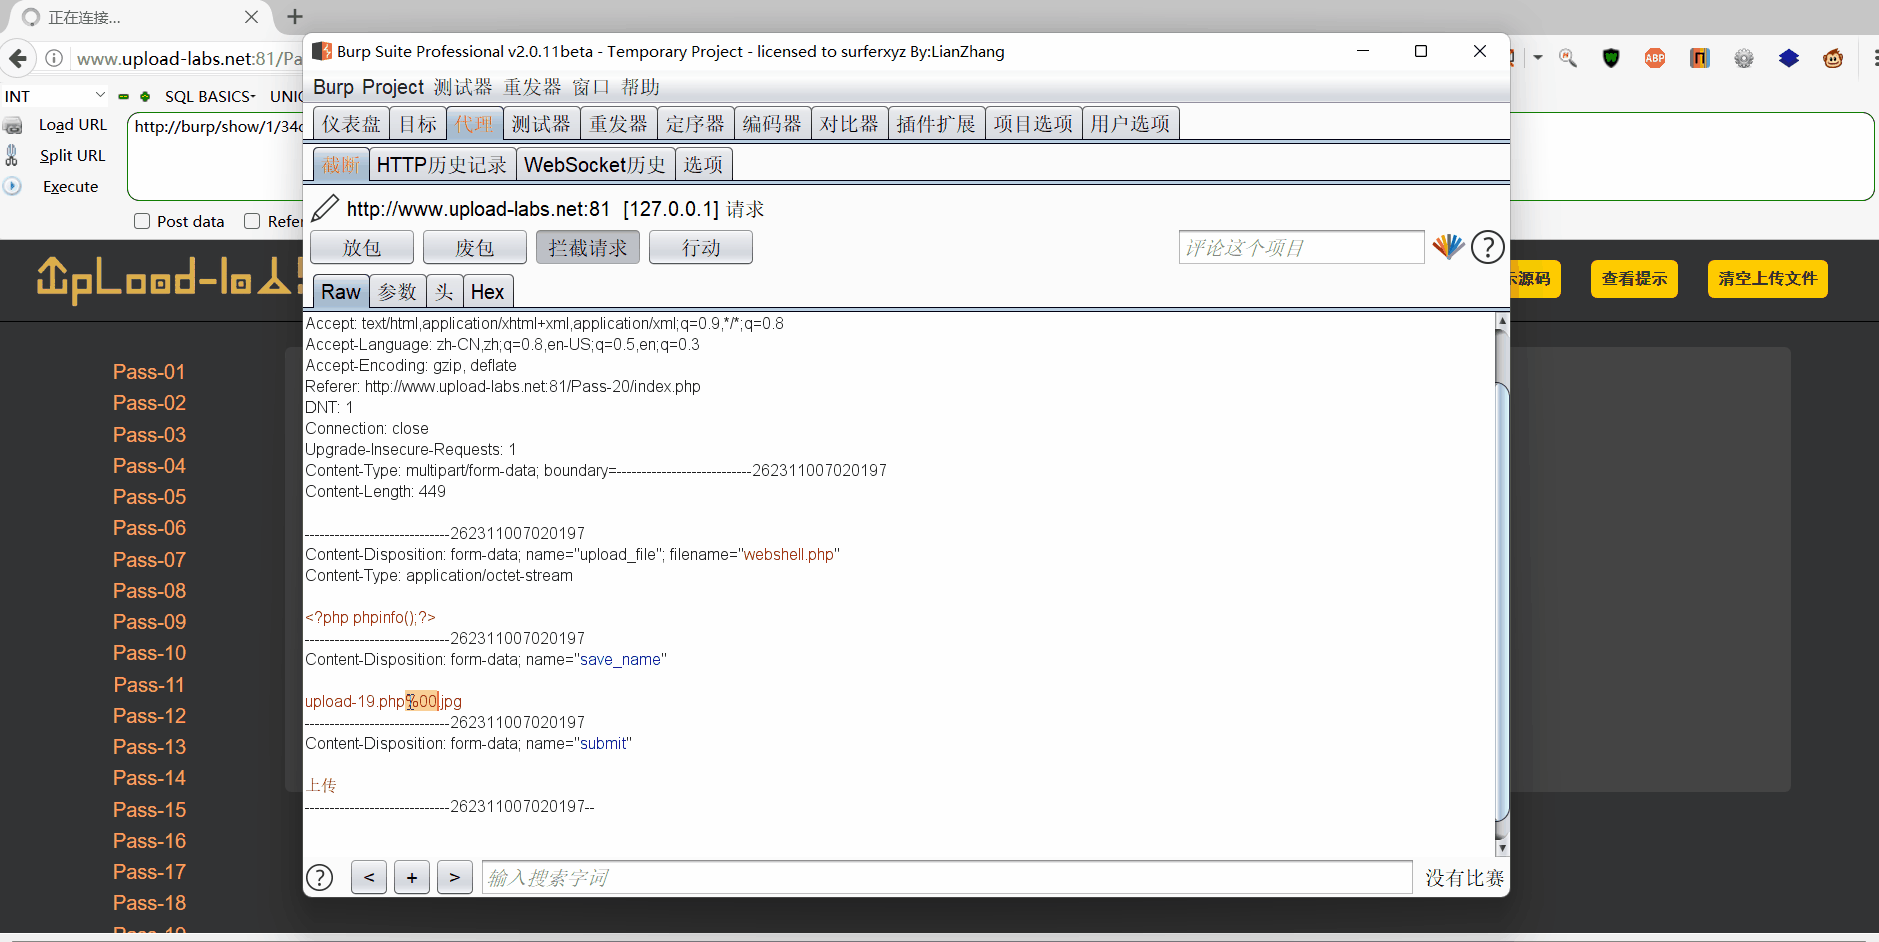
Task: Click the Split URL scissors icon
Action: coord(12,155)
